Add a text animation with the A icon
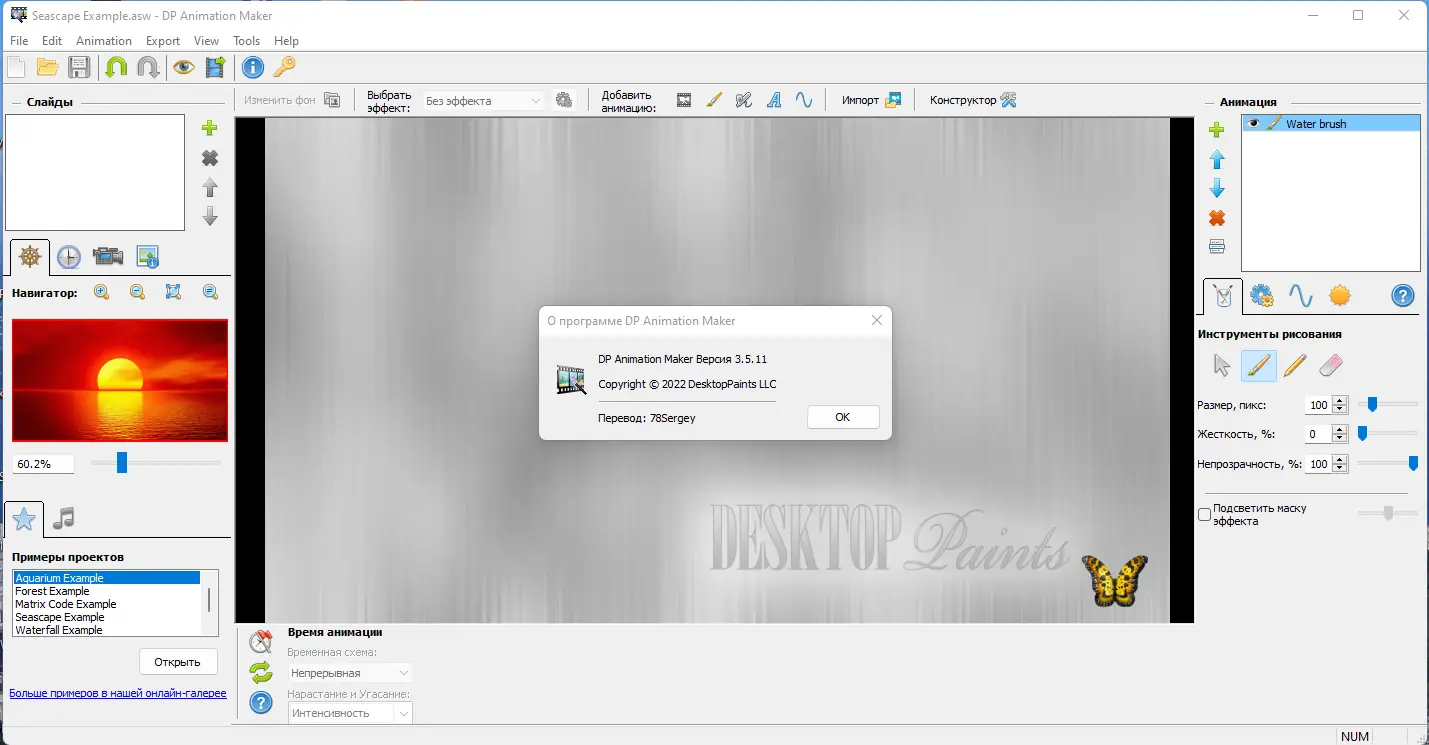Viewport: 1429px width, 745px height. pyautogui.click(x=773, y=100)
